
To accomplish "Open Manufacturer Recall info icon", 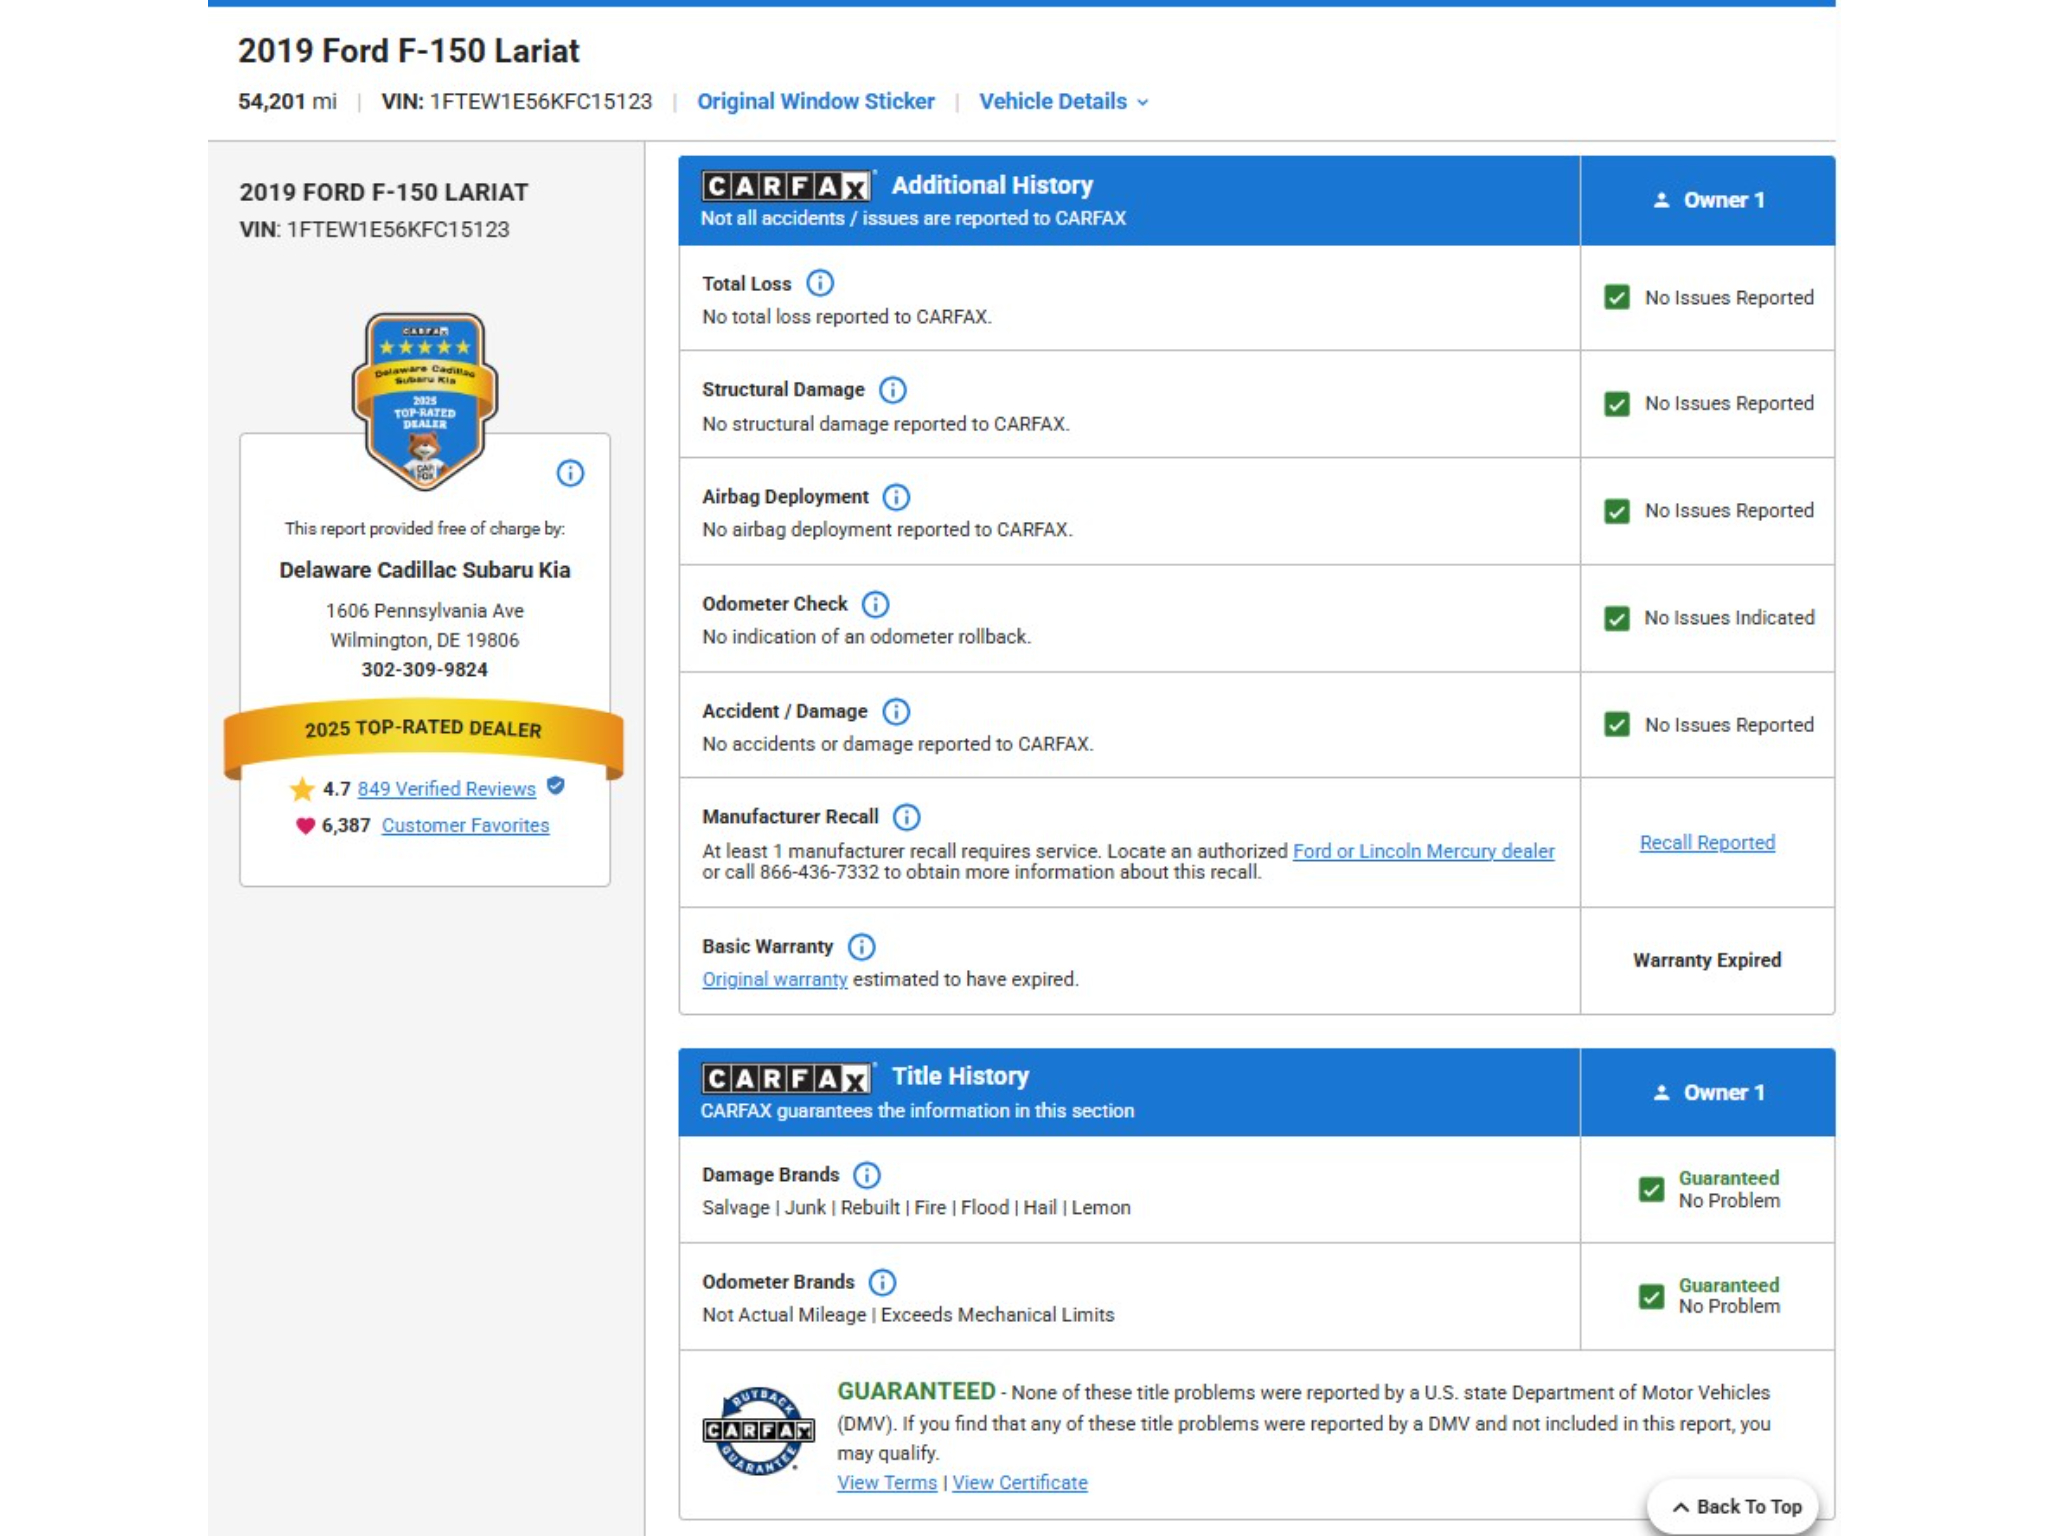I will pyautogui.click(x=906, y=817).
